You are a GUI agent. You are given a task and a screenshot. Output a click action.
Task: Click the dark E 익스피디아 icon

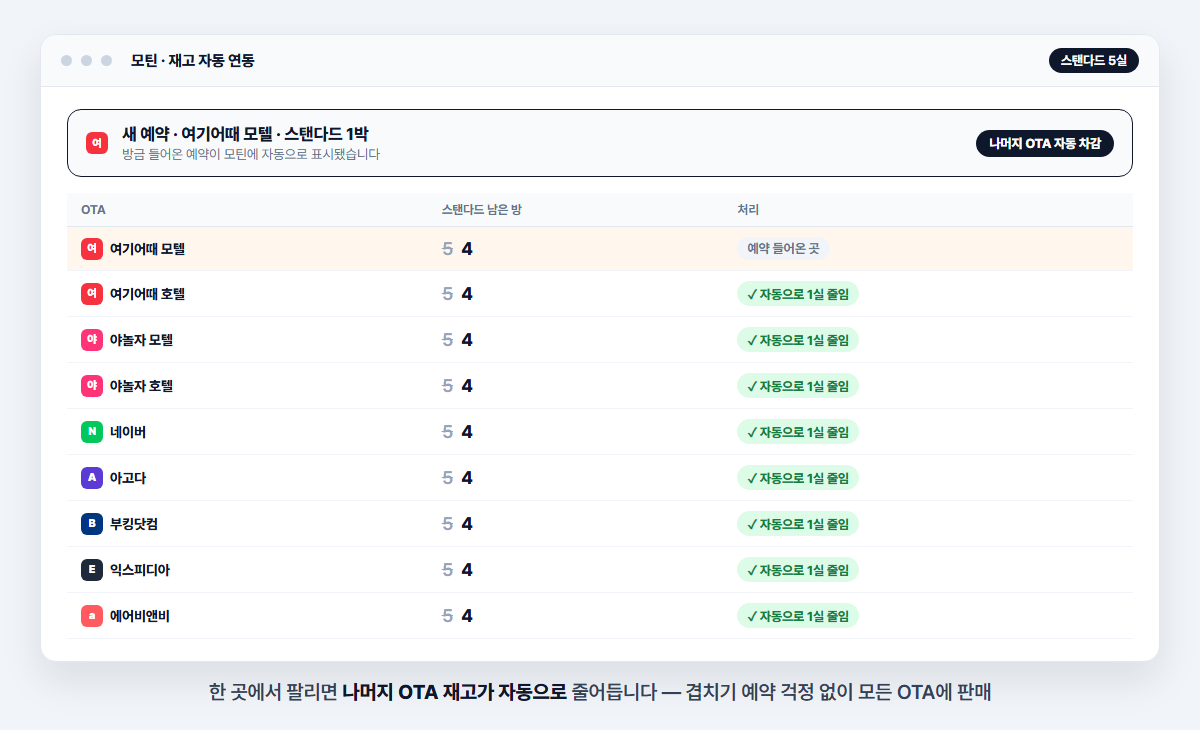pyautogui.click(x=92, y=570)
